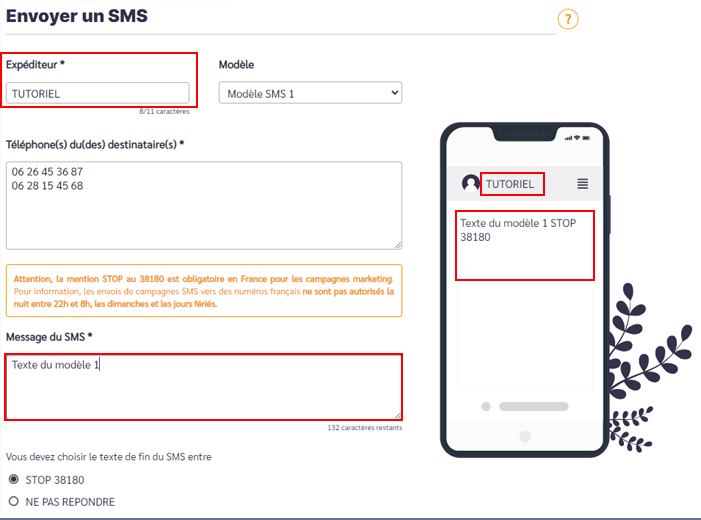Open the Modèle SMS 1 dropdown
Screen dimensions: 701x520
click(x=310, y=94)
